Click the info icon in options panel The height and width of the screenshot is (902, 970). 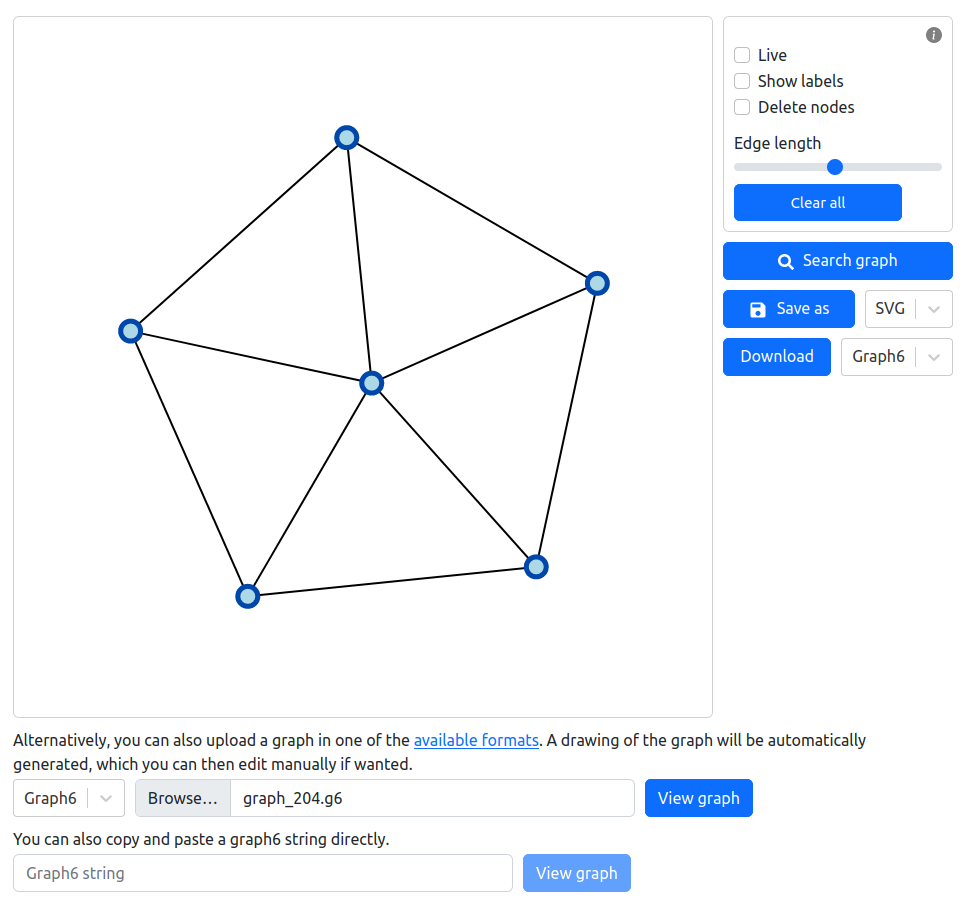pyautogui.click(x=934, y=35)
